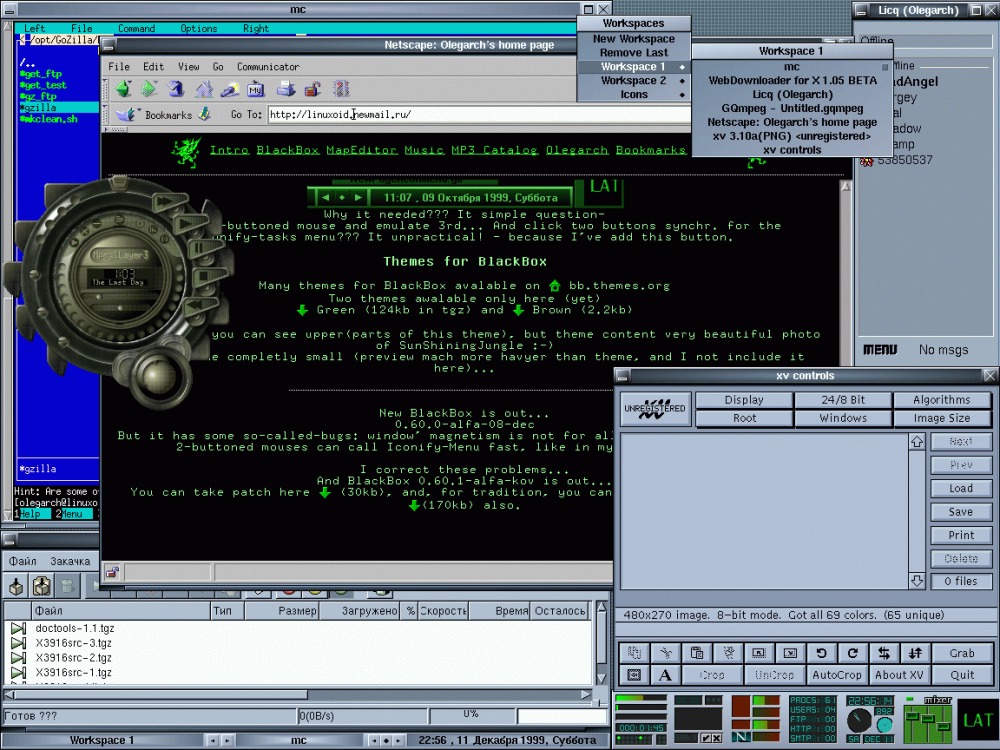
Task: Click the Bookmarks QuickFile icon
Action: (128, 115)
